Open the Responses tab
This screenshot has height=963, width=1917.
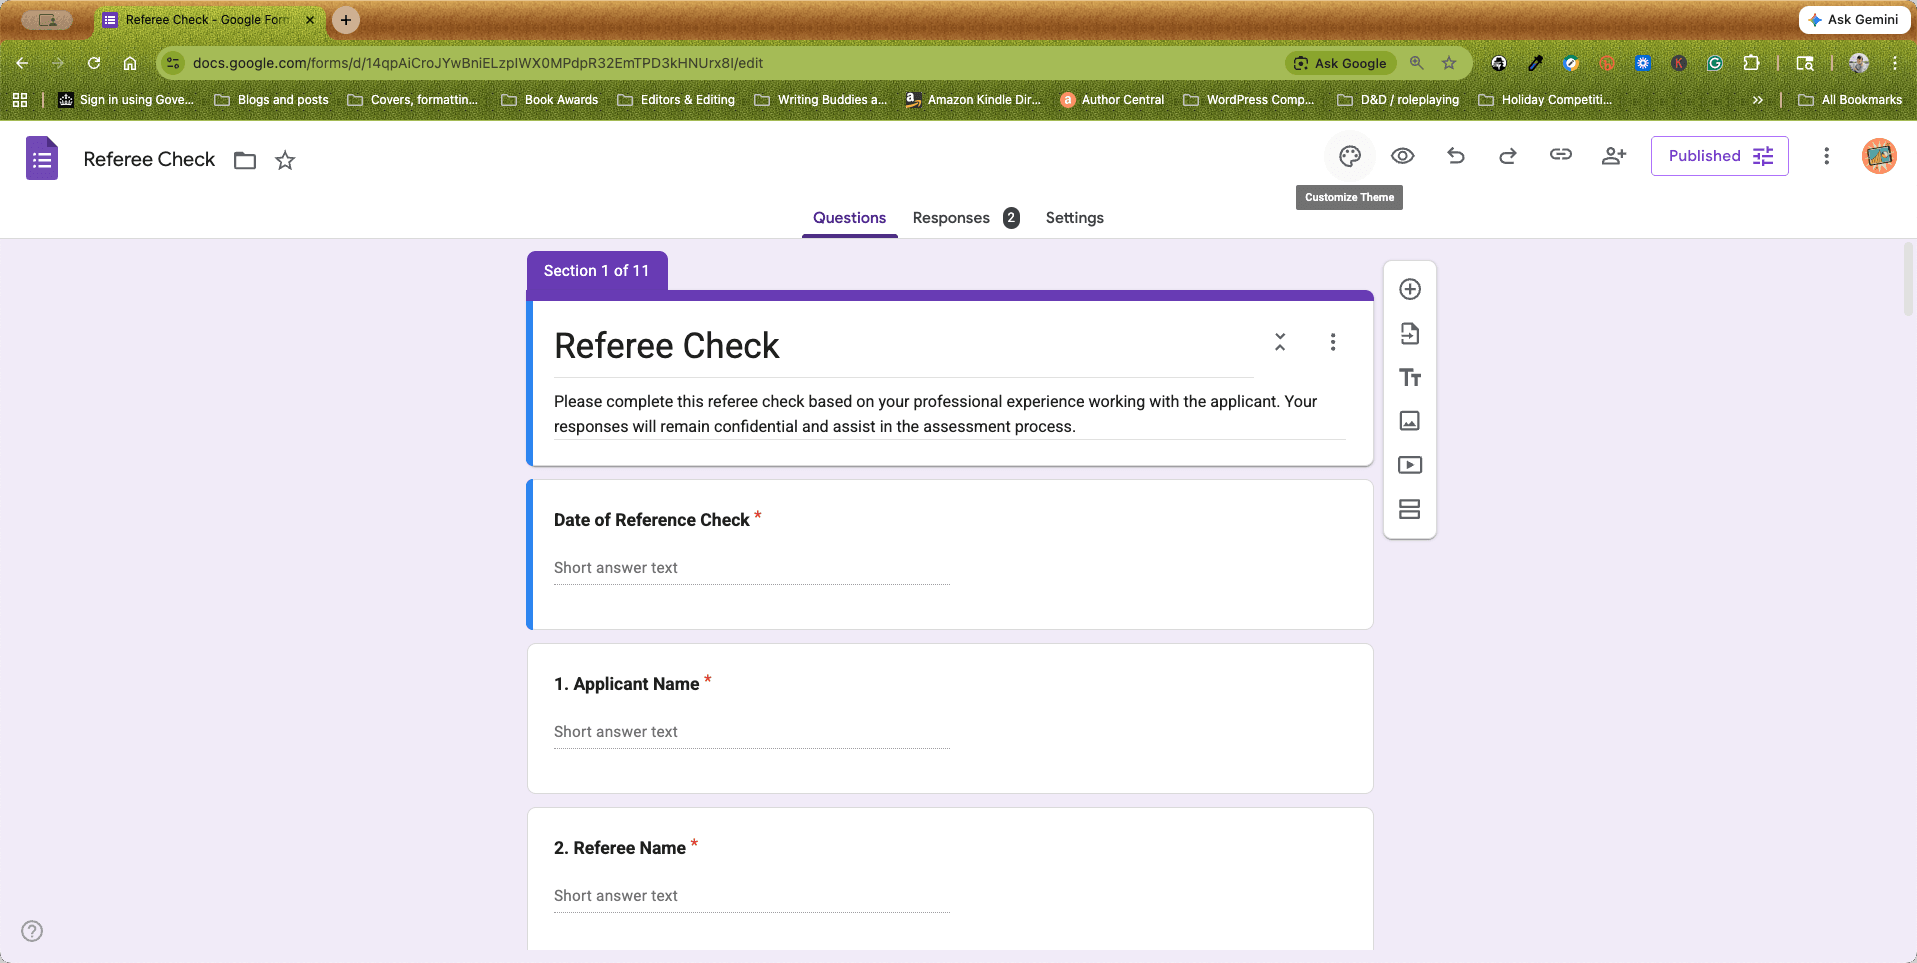(965, 218)
